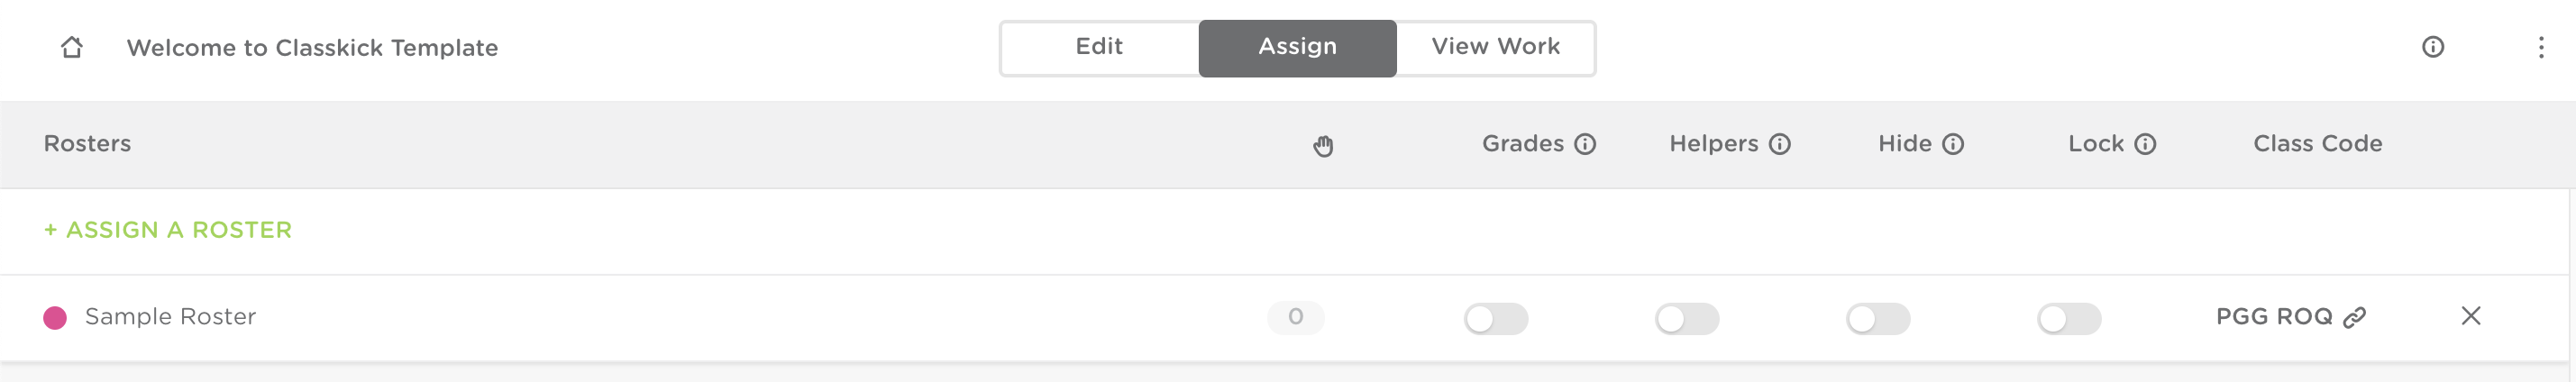Remove Sample Roster with the X
This screenshot has height=382, width=2576.
[2470, 316]
